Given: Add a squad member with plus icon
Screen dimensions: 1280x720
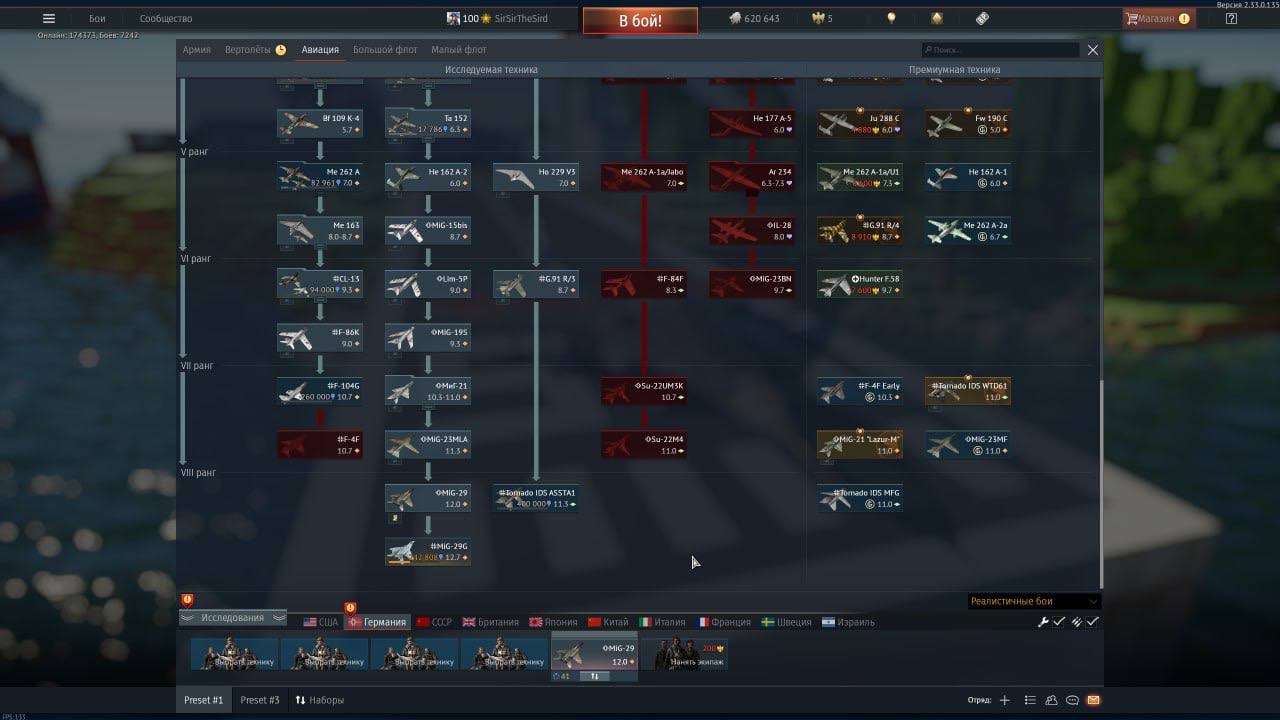Looking at the screenshot, I should click(1005, 700).
